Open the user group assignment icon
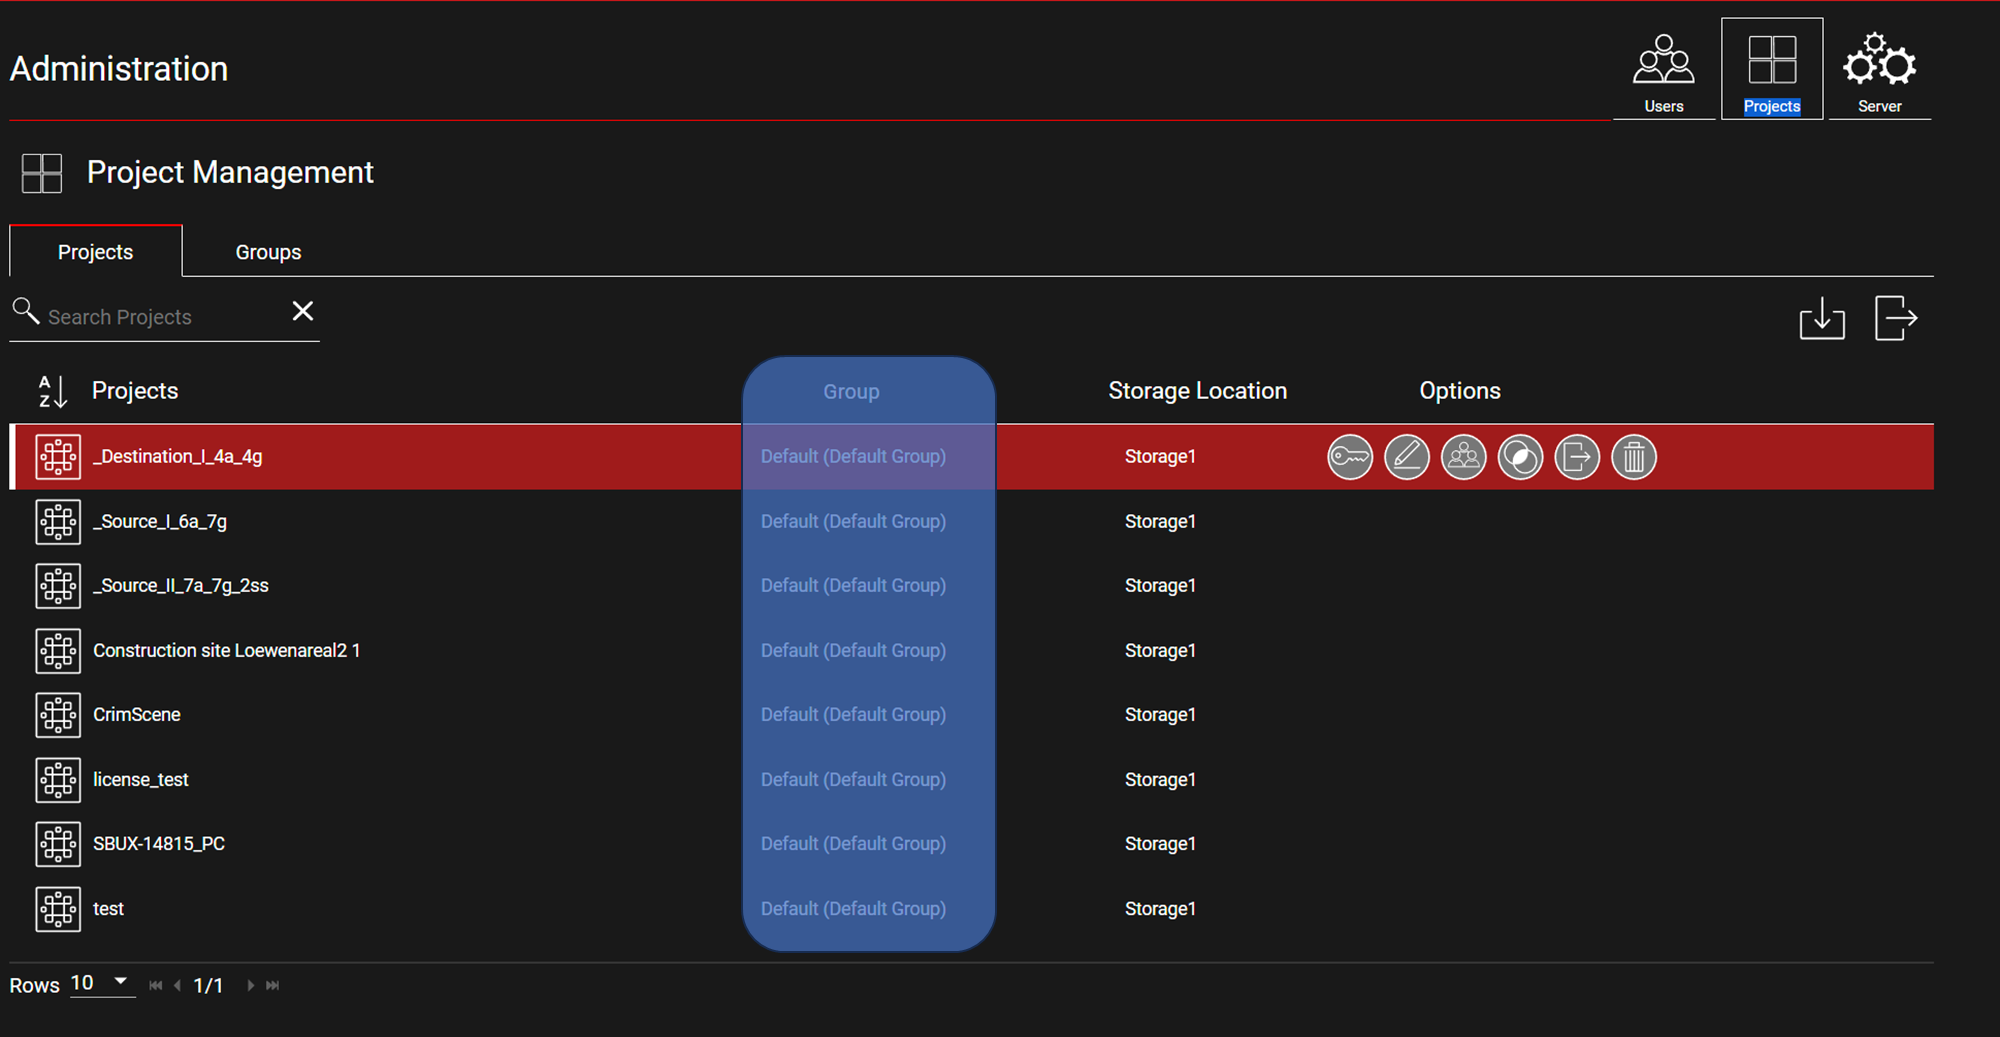The width and height of the screenshot is (2000, 1037). pyautogui.click(x=1463, y=457)
